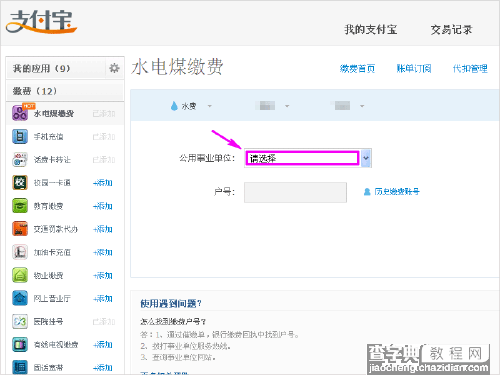
Task: Select the 手机充值 sidebar label
Action: (x=48, y=137)
